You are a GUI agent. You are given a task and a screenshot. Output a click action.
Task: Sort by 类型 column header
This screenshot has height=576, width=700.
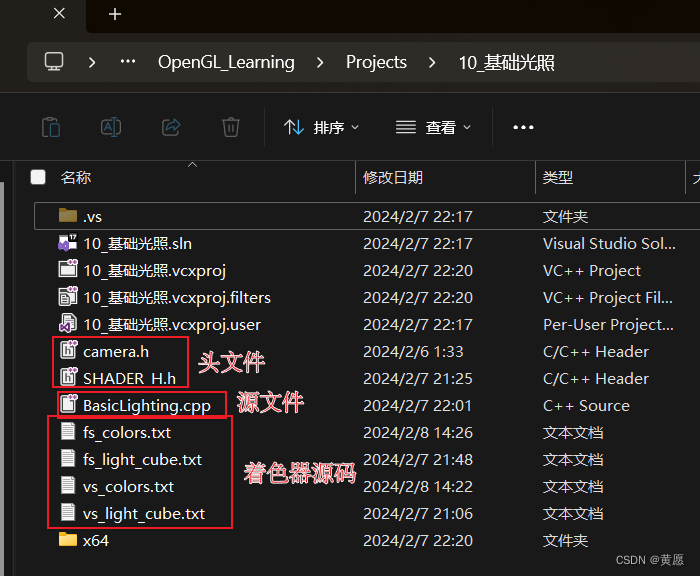[x=558, y=178]
